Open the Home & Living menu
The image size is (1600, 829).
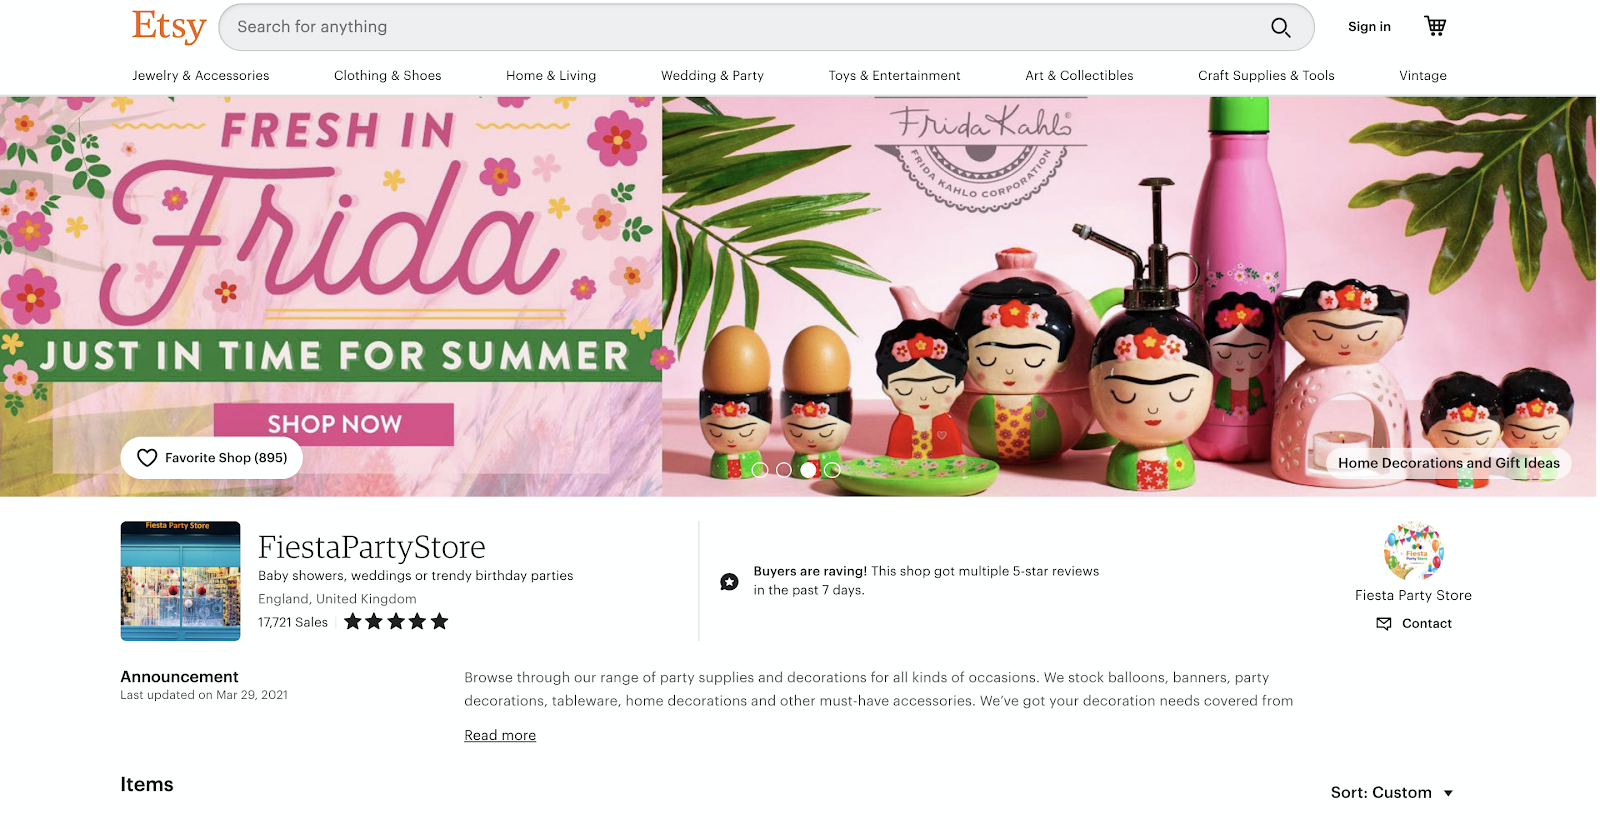tap(551, 76)
